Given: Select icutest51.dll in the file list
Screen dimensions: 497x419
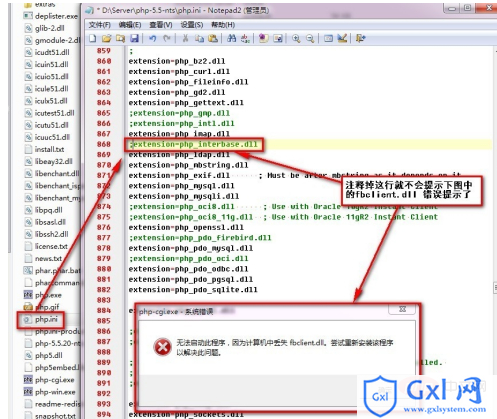Looking at the screenshot, I should click(x=54, y=113).
